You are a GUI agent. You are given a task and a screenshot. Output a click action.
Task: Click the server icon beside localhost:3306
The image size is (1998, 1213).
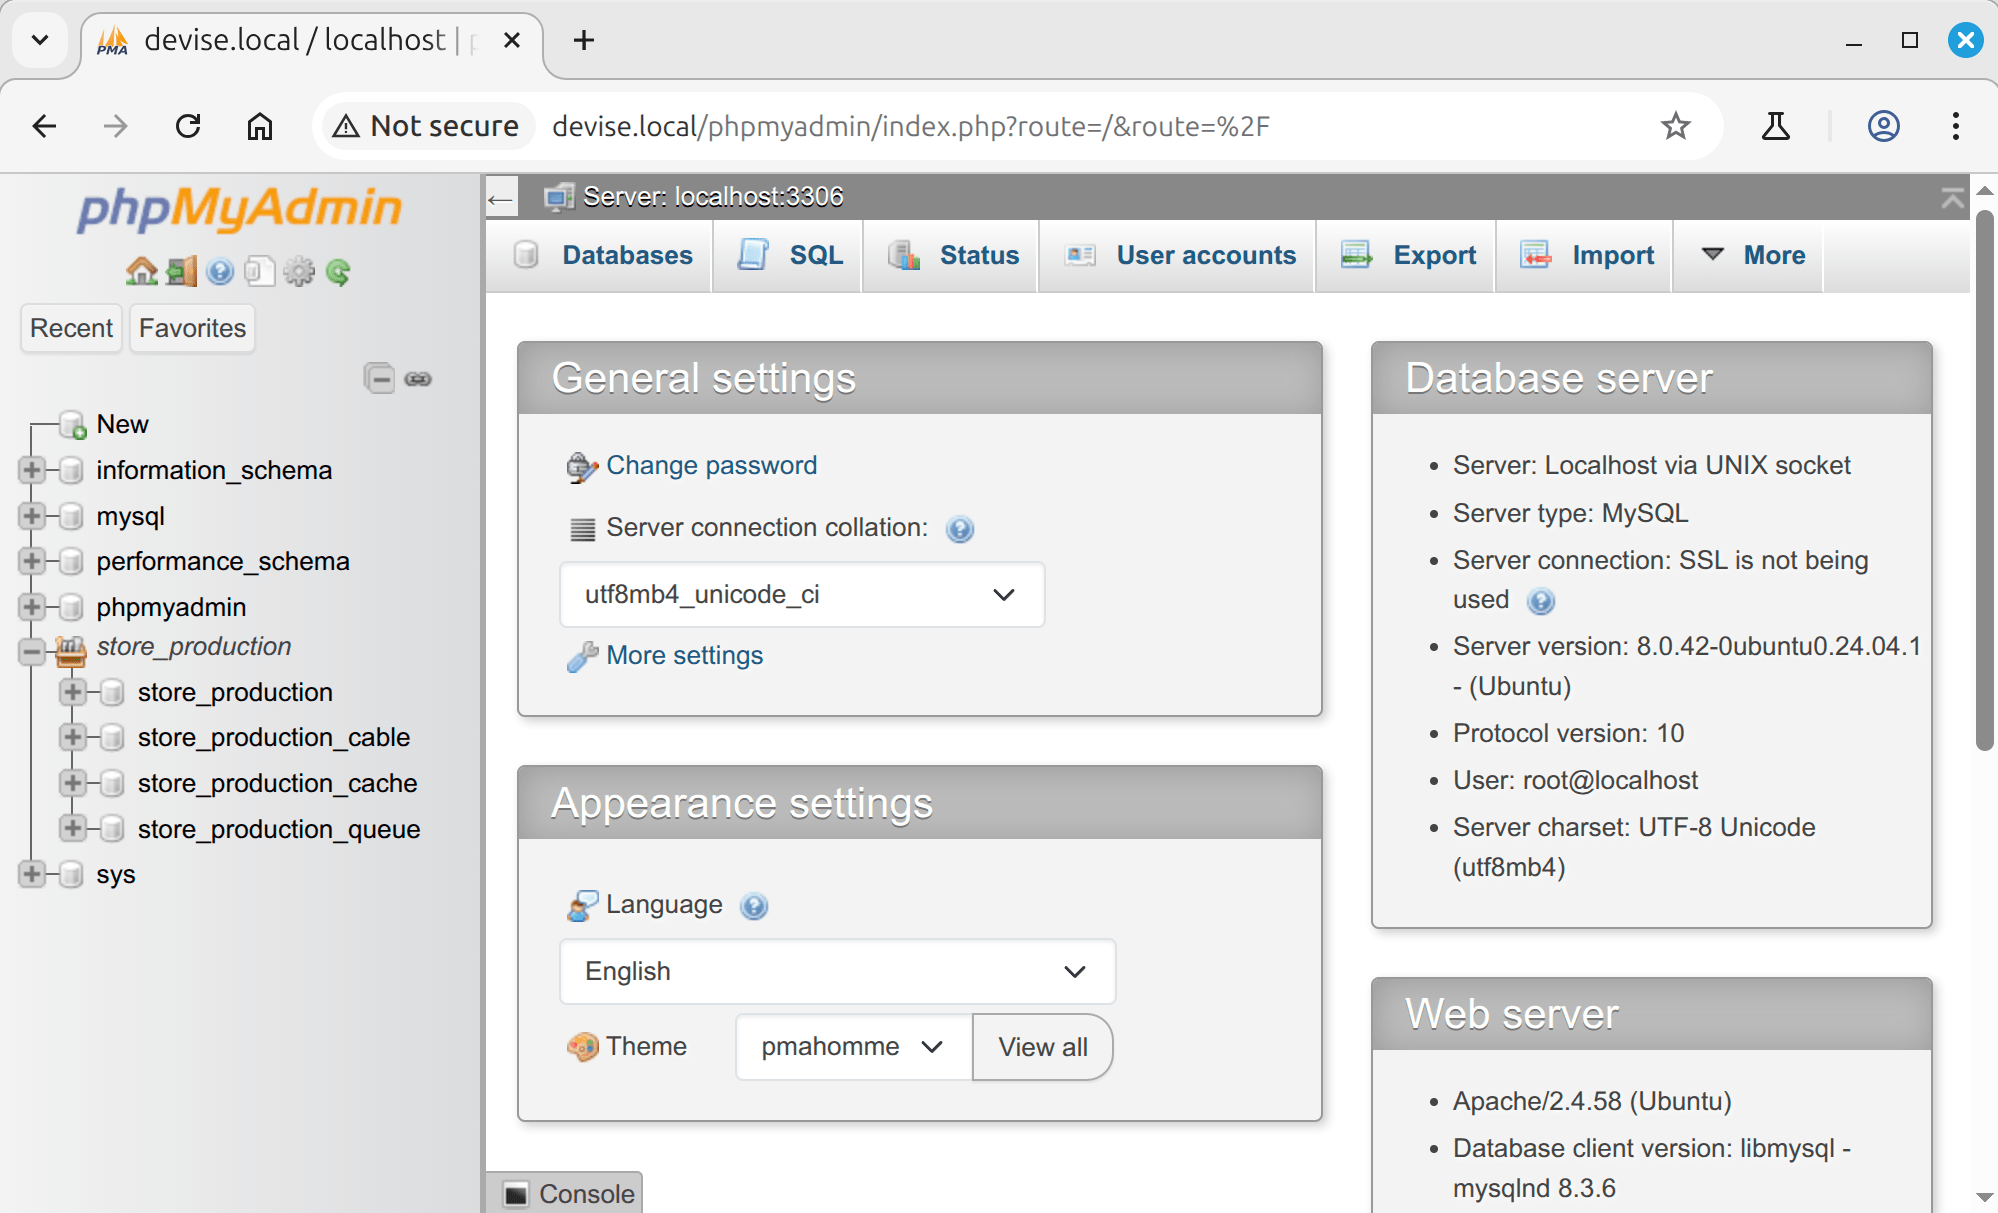(x=559, y=197)
